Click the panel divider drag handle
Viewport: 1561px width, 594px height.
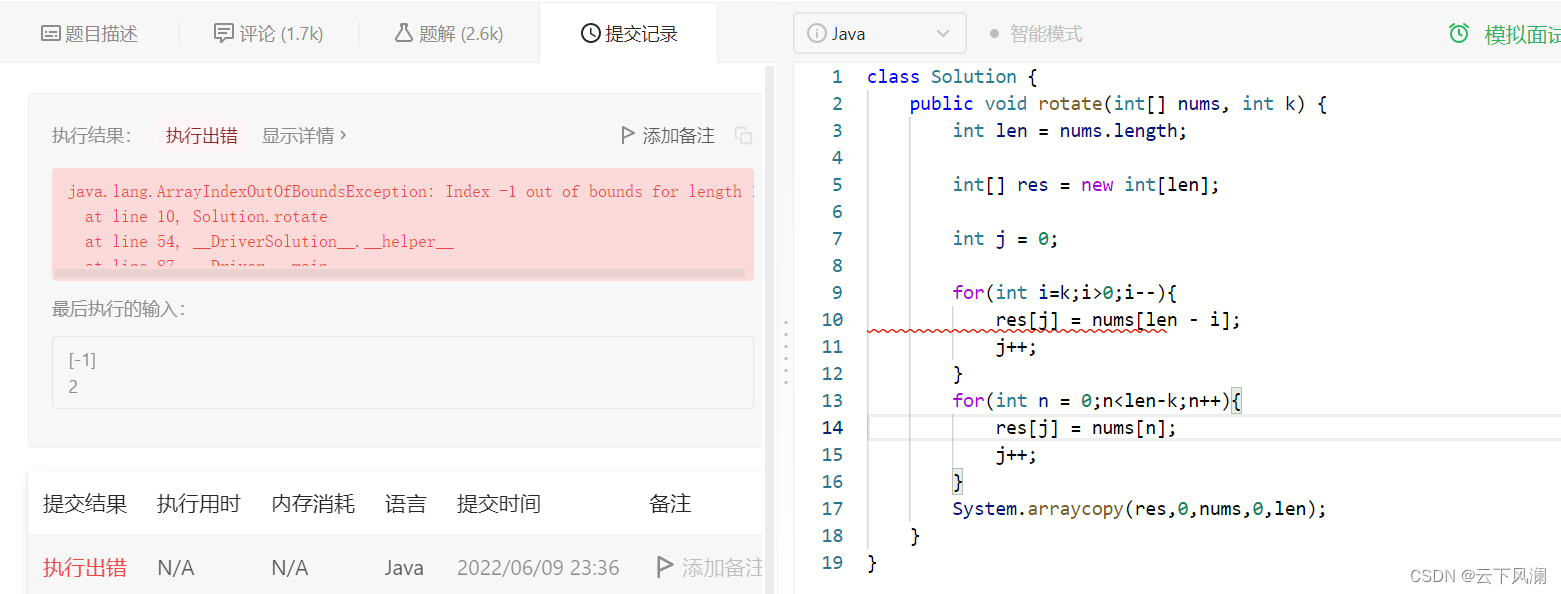[x=785, y=353]
